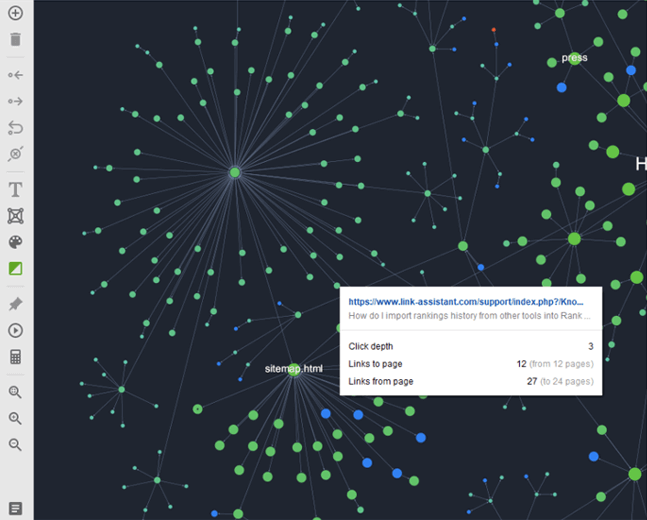This screenshot has height=520, width=647.
Task: Select the outgoing links arrow icon
Action: pos(15,101)
